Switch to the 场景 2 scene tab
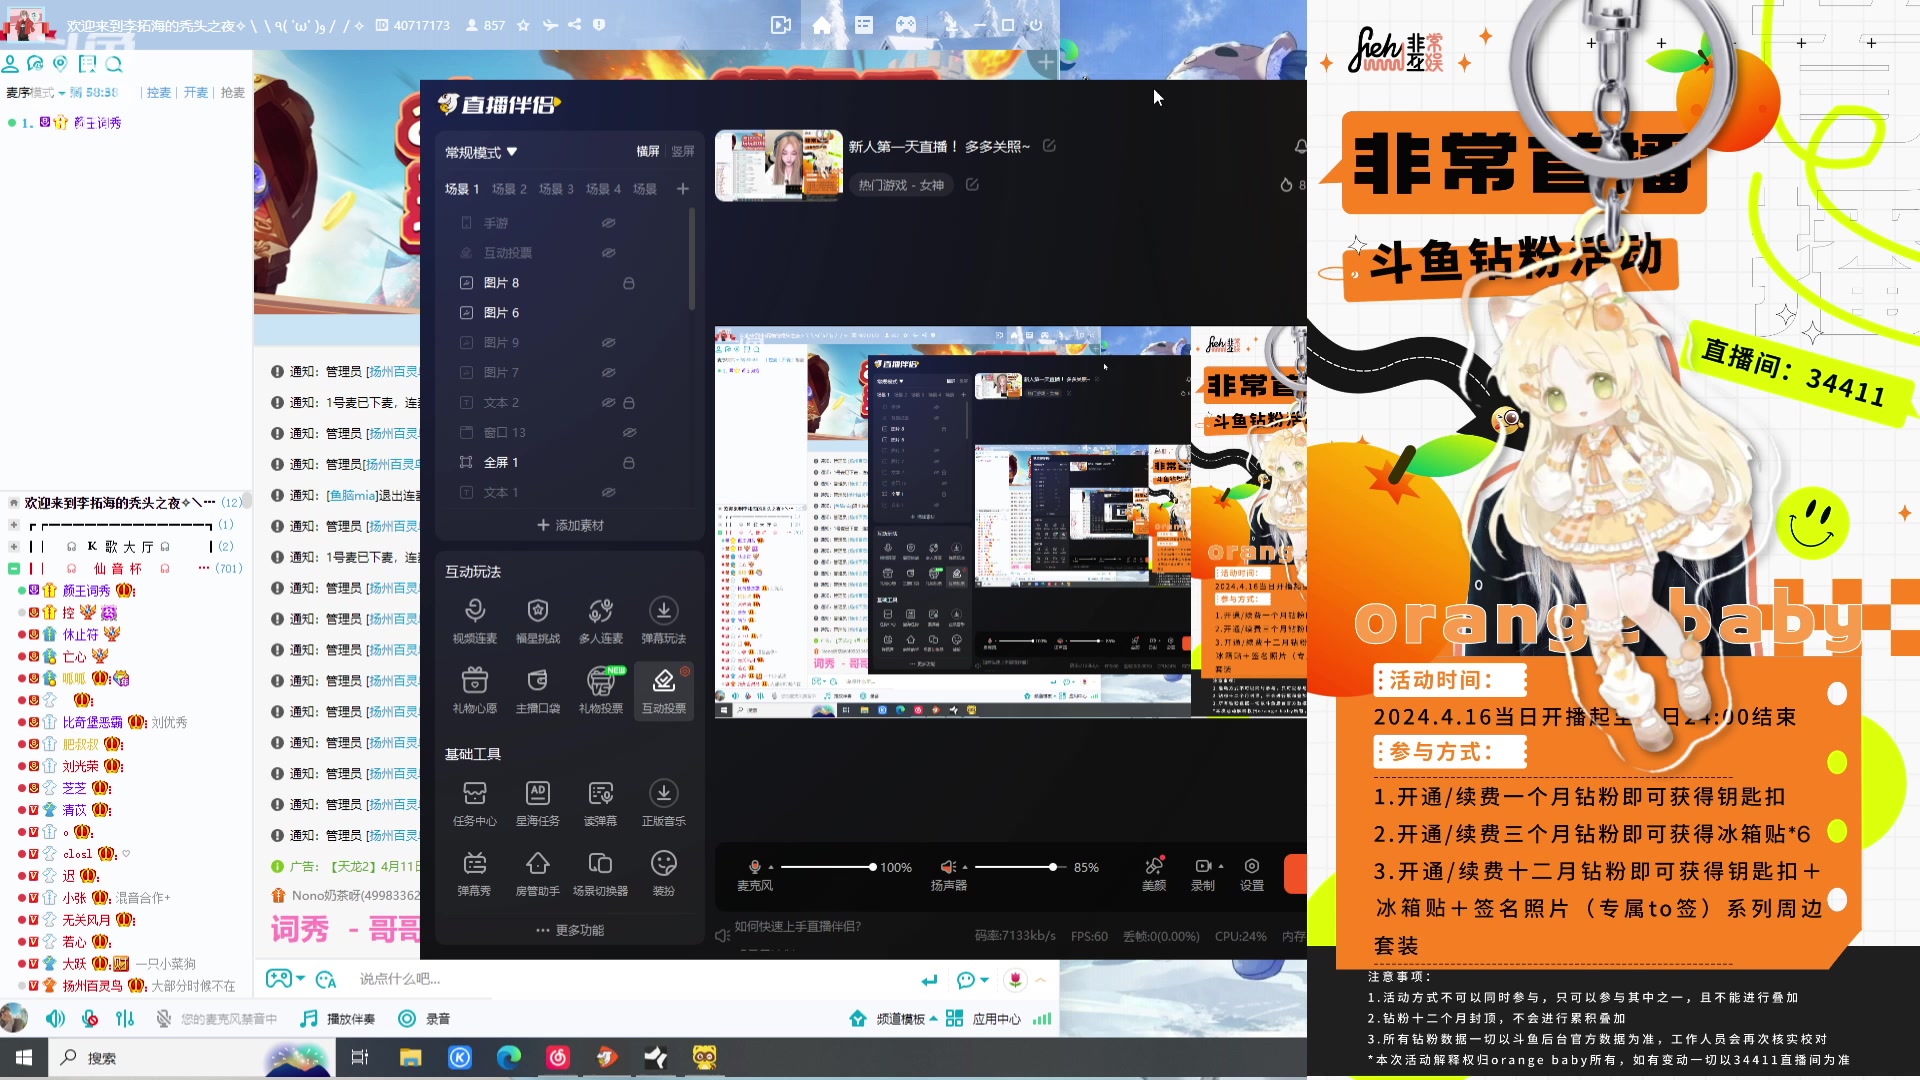The width and height of the screenshot is (1920, 1080). pyautogui.click(x=509, y=188)
